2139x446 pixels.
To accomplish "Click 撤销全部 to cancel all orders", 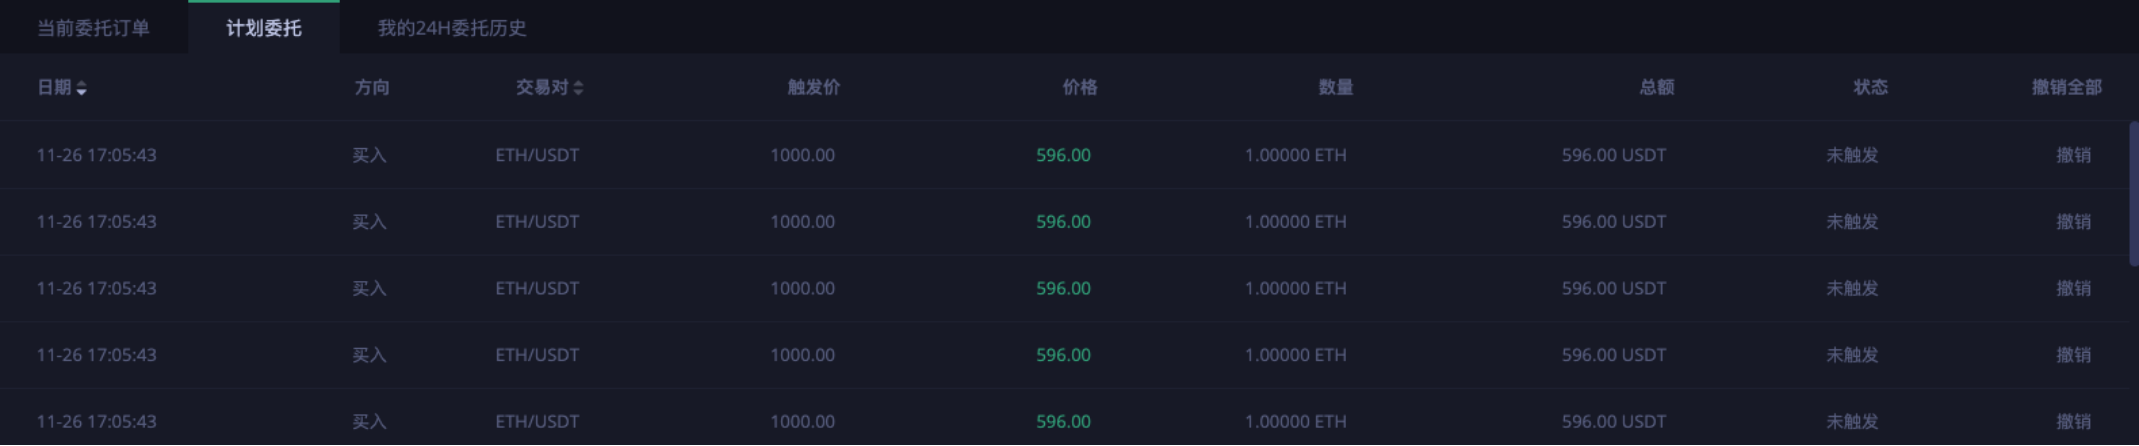I will pos(2066,88).
